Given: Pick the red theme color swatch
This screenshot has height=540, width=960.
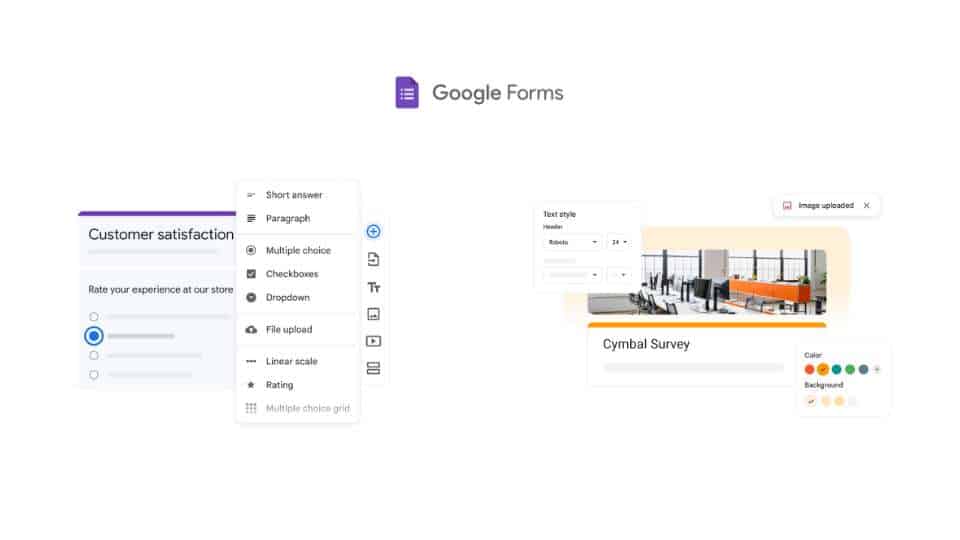Looking at the screenshot, I should pyautogui.click(x=809, y=369).
